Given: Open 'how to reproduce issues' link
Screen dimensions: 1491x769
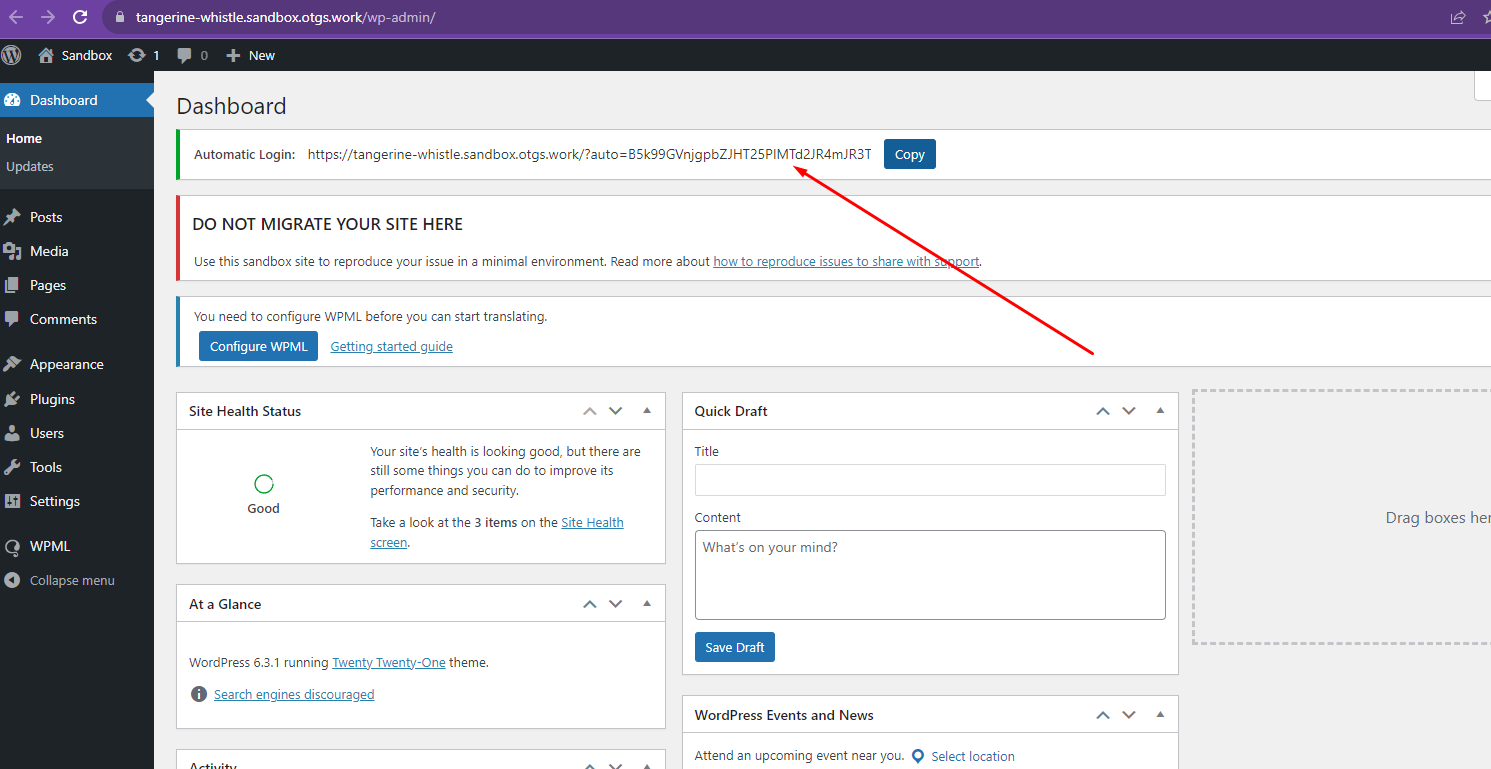Looking at the screenshot, I should pos(846,261).
